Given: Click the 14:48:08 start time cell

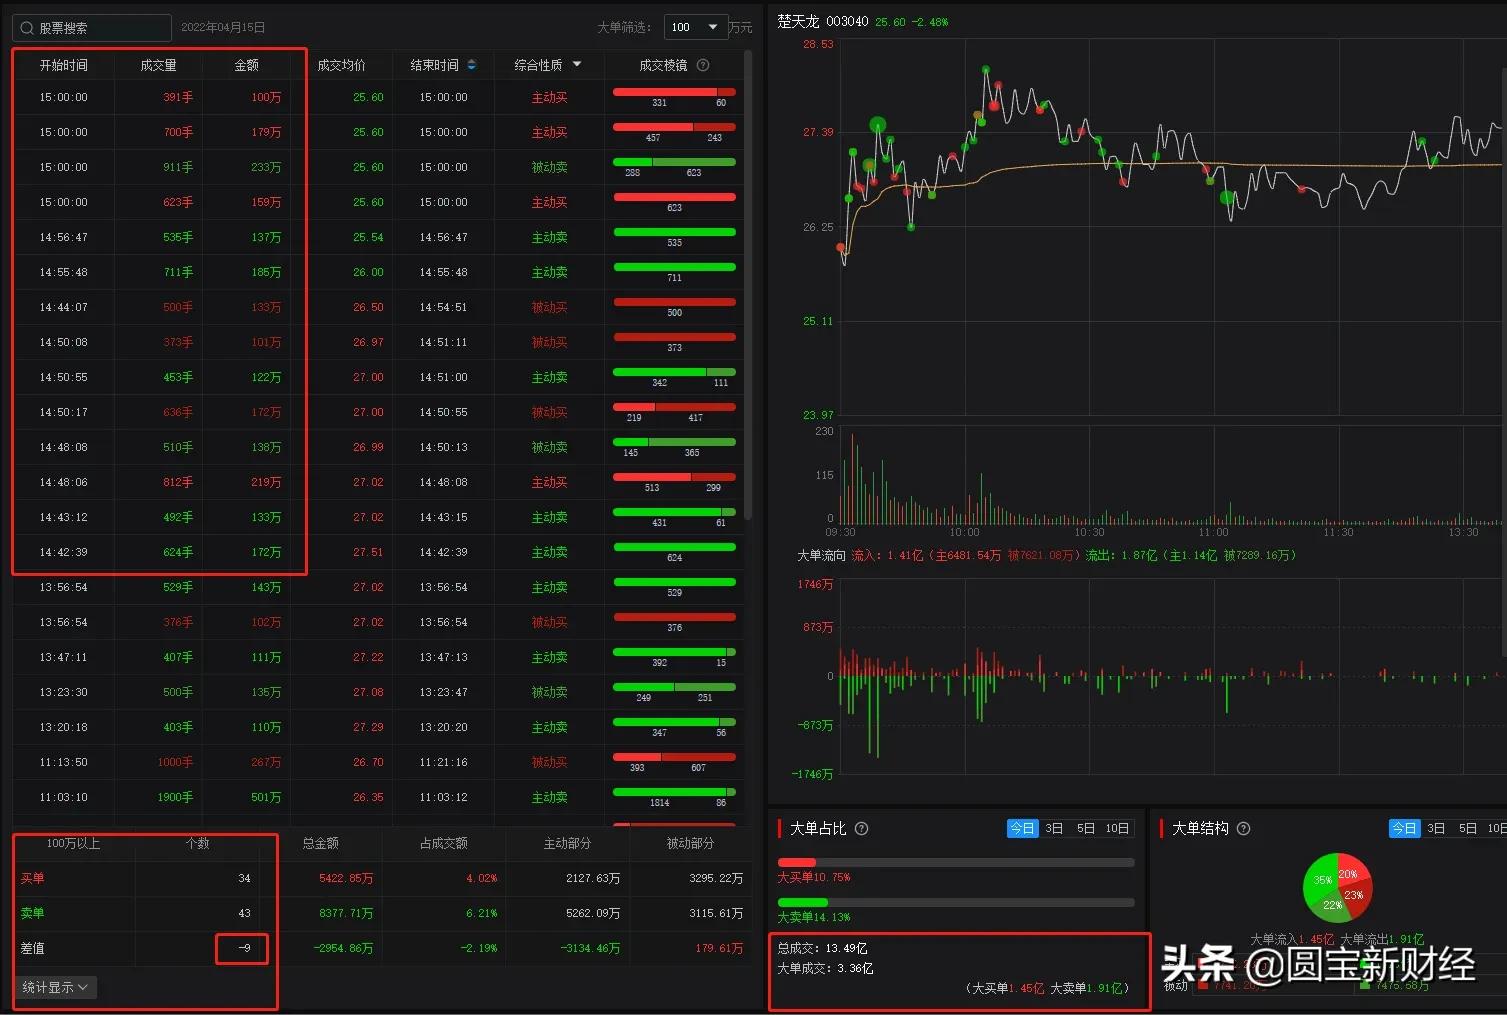Looking at the screenshot, I should (x=64, y=447).
